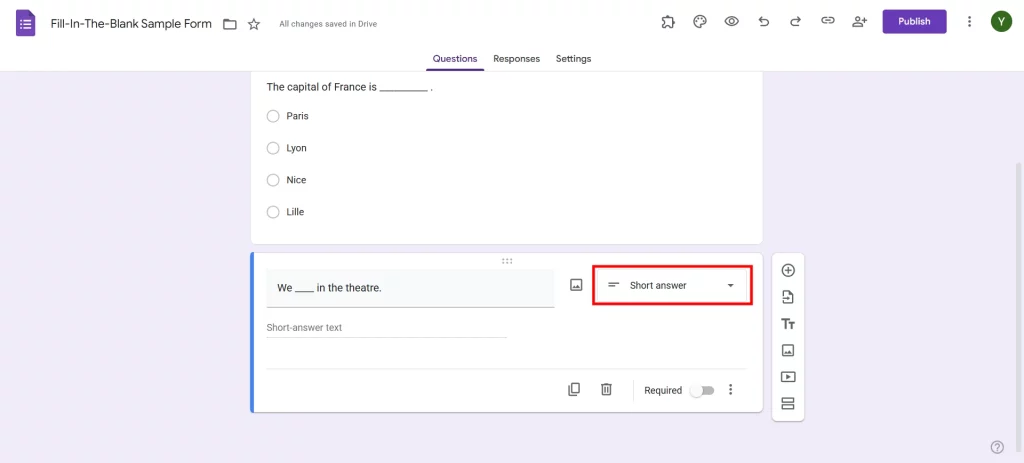
Task: Open the Settings tab
Action: [x=573, y=59]
